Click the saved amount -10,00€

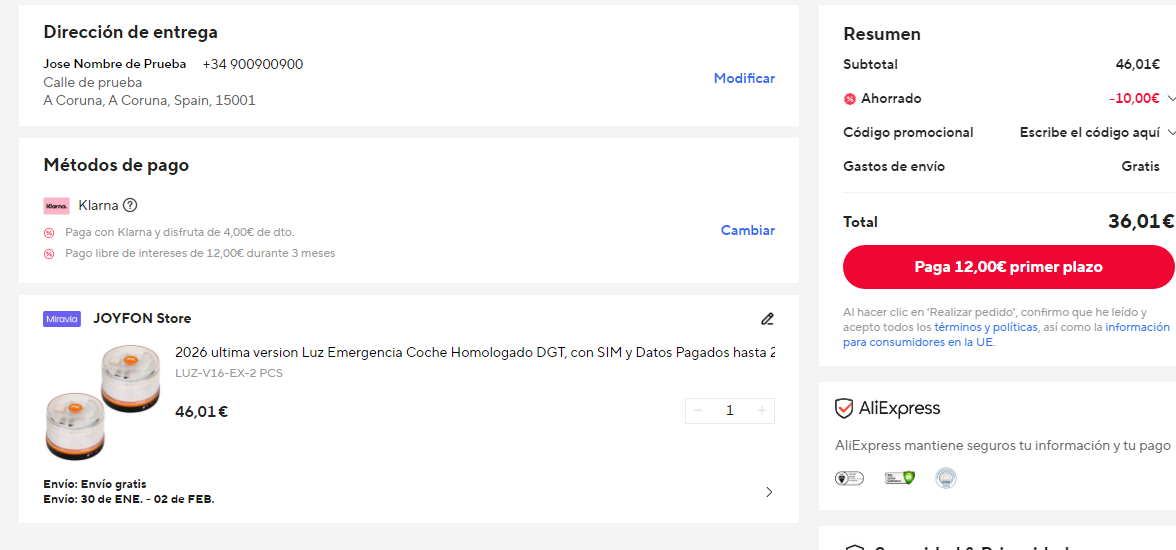click(1134, 98)
